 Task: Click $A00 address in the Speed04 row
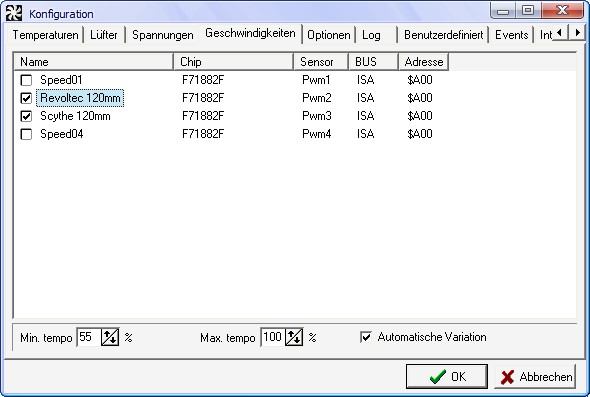[420, 134]
